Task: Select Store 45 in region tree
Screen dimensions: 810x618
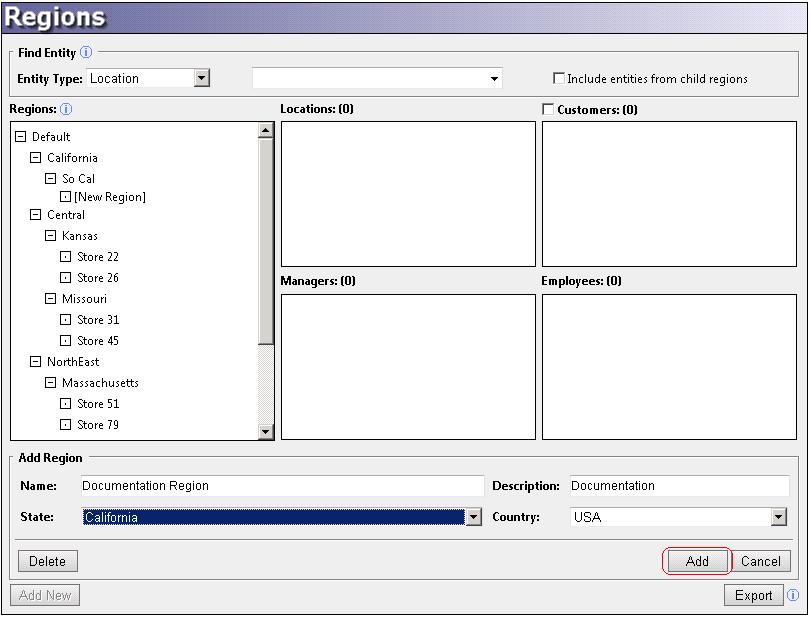Action: click(98, 341)
